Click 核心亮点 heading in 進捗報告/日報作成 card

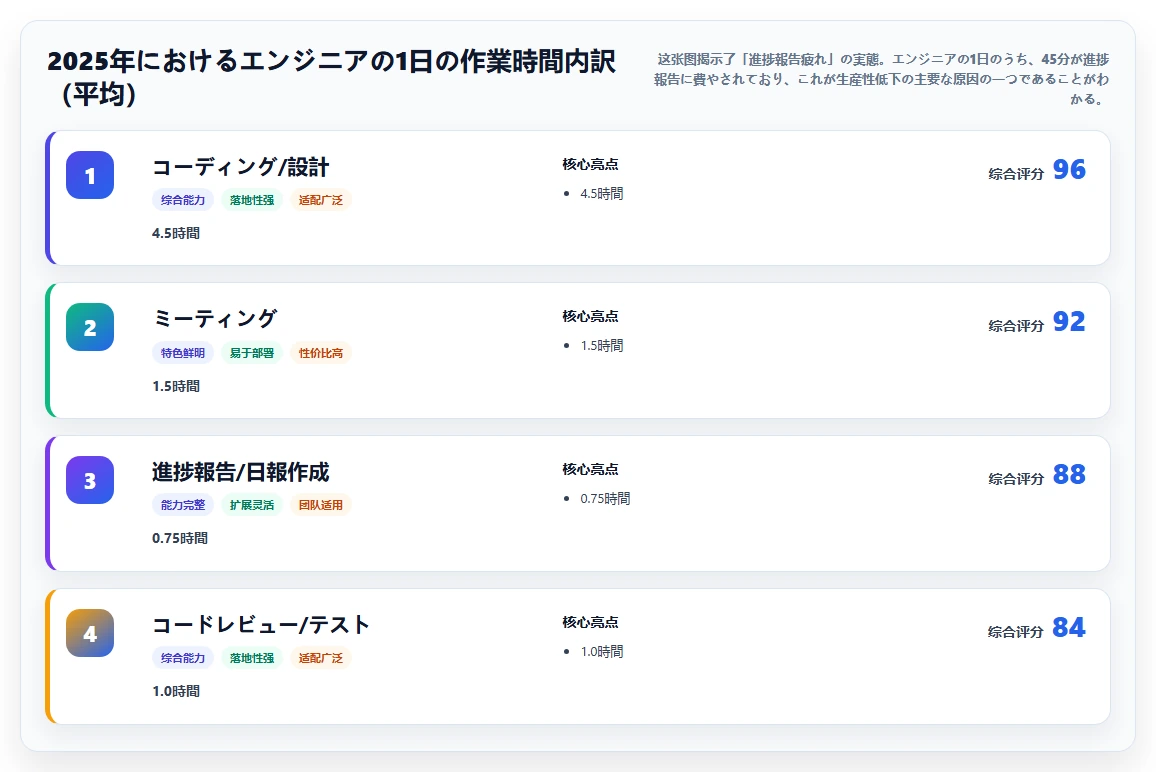coord(591,469)
